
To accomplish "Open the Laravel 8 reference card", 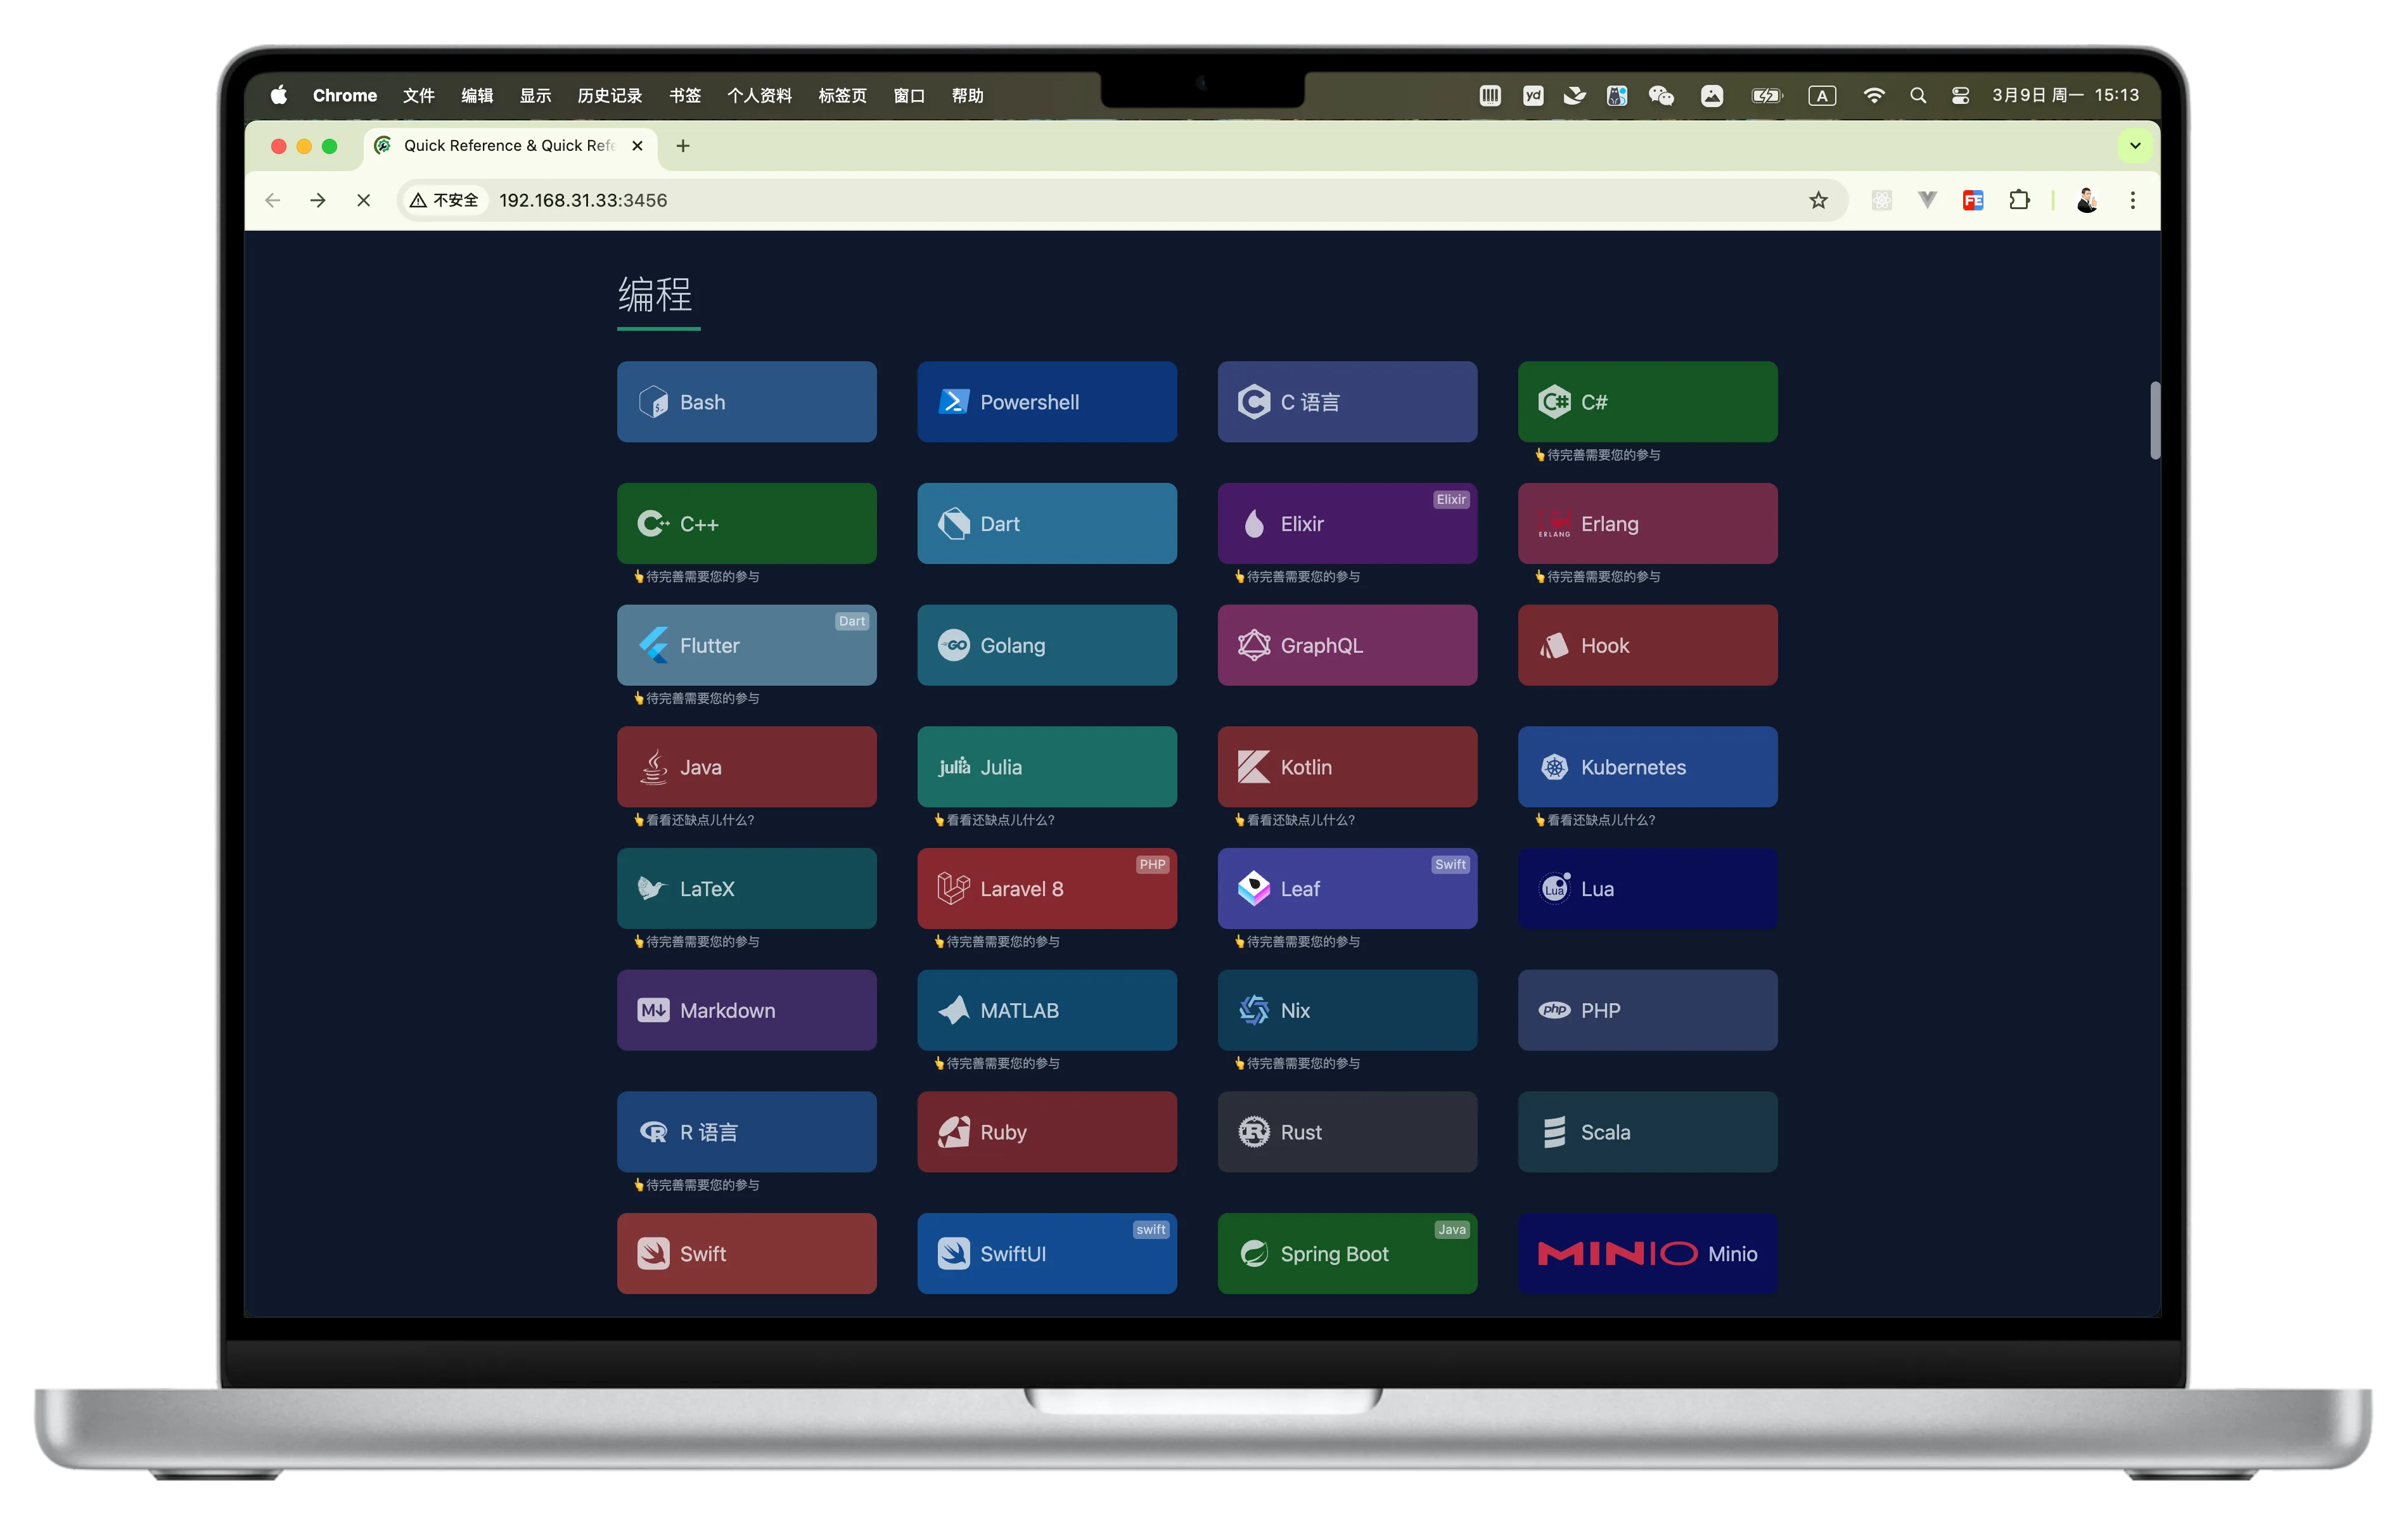I will (x=1046, y=889).
